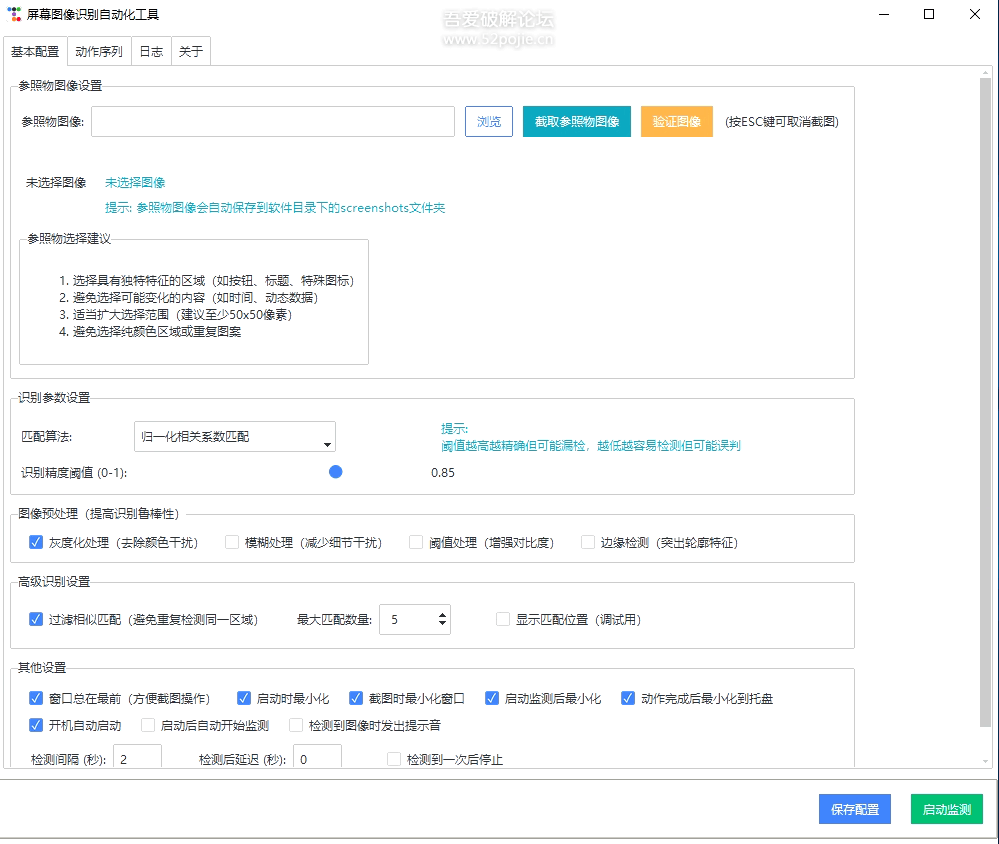This screenshot has width=999, height=844.
Task: Uncheck the 过滤相似匹配 option
Action: pyautogui.click(x=36, y=619)
